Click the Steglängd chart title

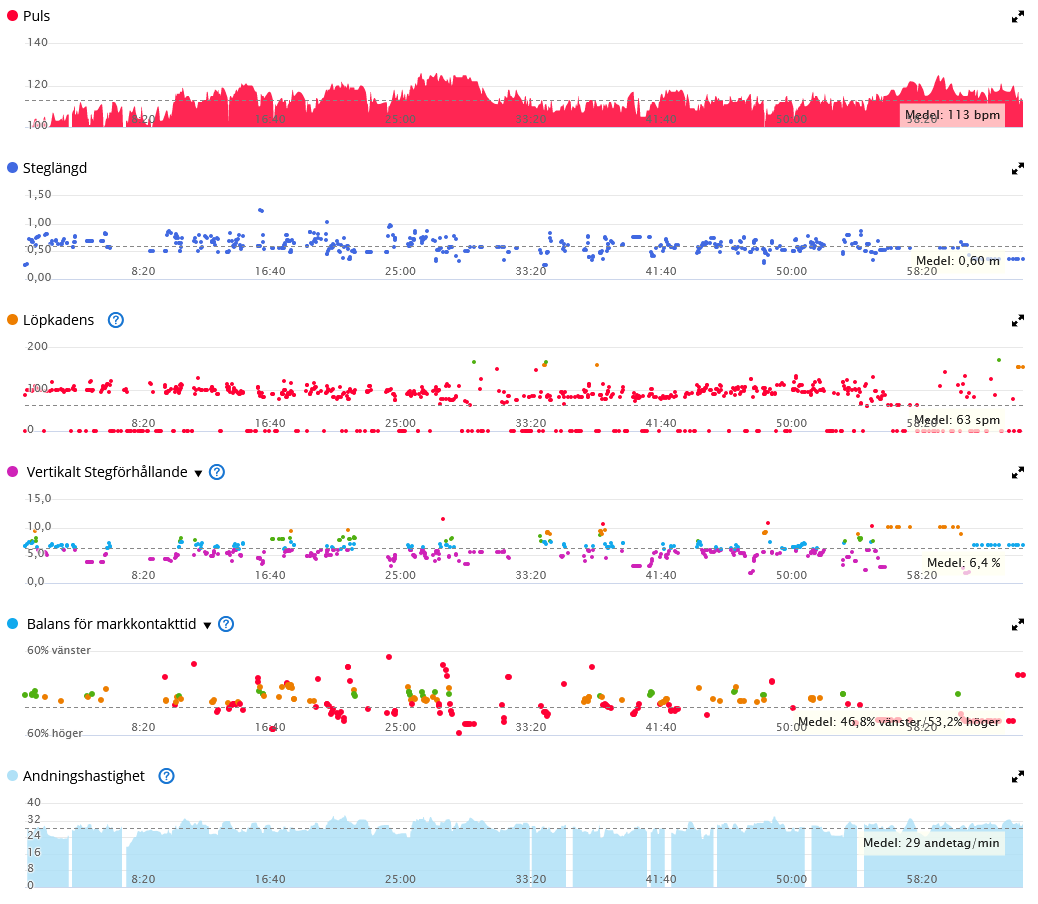coord(55,168)
